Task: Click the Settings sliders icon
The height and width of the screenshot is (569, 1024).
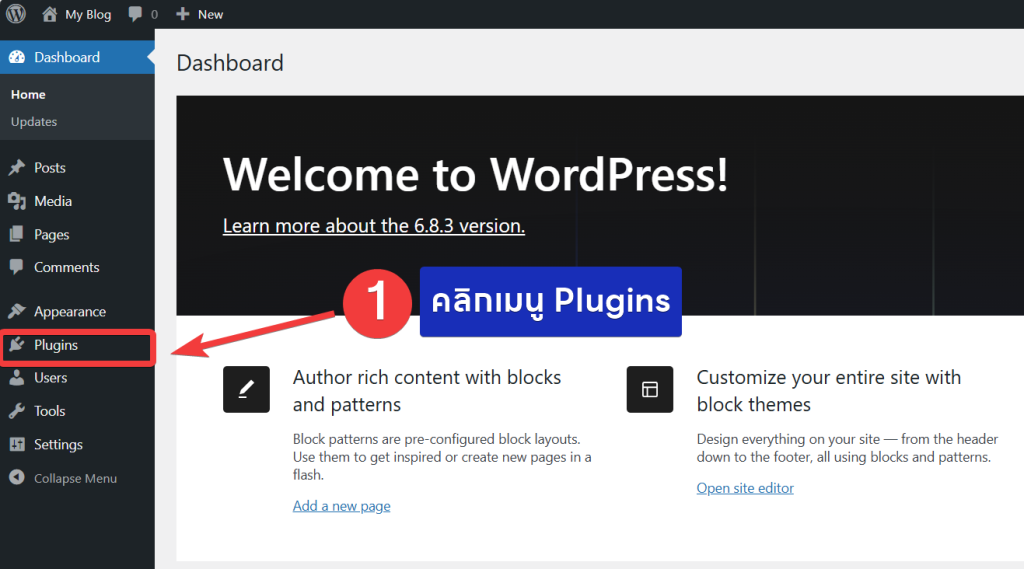Action: [x=17, y=444]
